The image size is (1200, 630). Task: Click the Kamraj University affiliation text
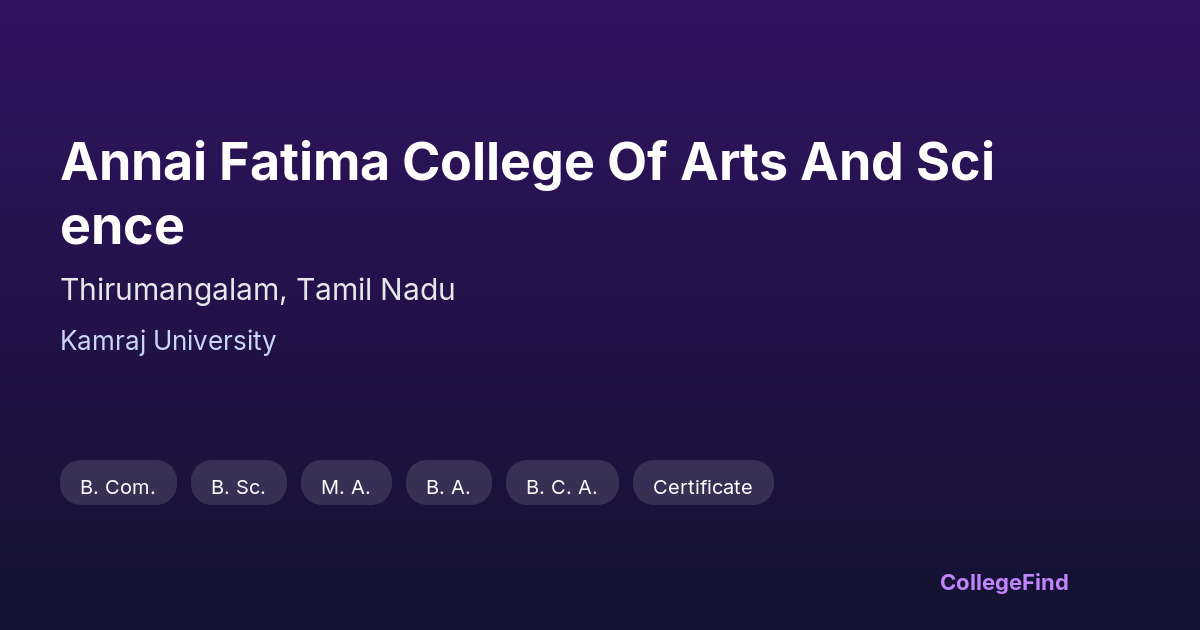[168, 341]
